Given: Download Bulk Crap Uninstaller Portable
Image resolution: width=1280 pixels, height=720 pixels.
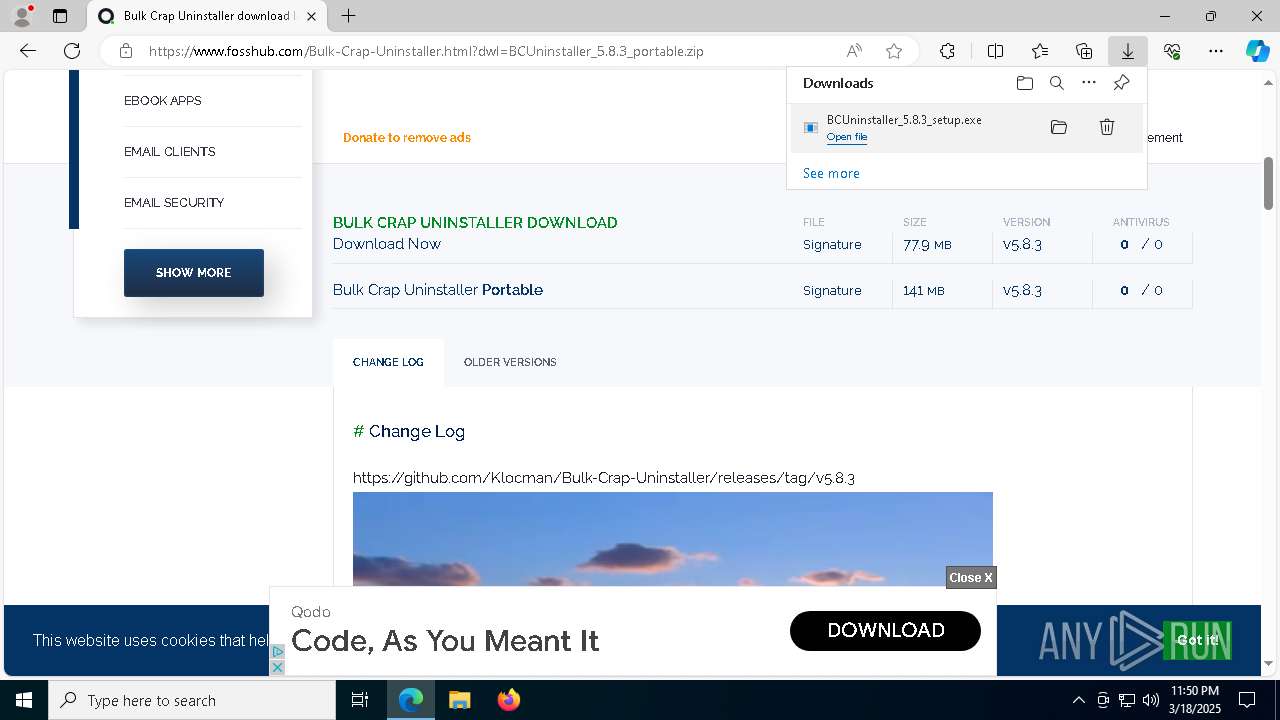Looking at the screenshot, I should tap(438, 290).
